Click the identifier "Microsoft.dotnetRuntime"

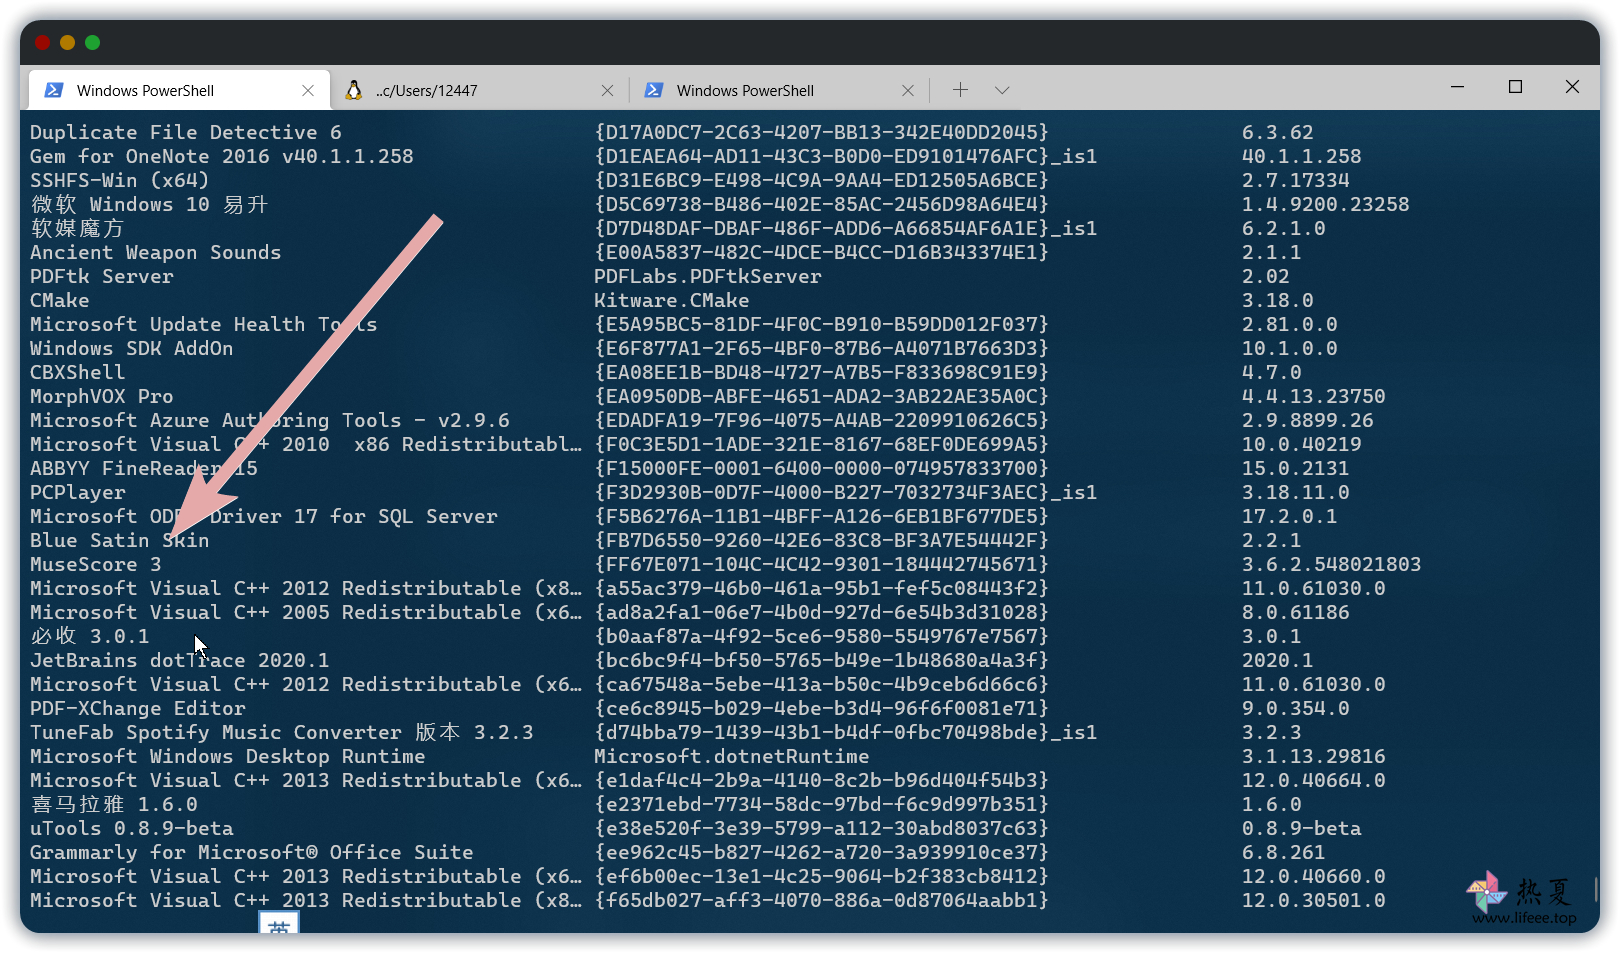732,756
